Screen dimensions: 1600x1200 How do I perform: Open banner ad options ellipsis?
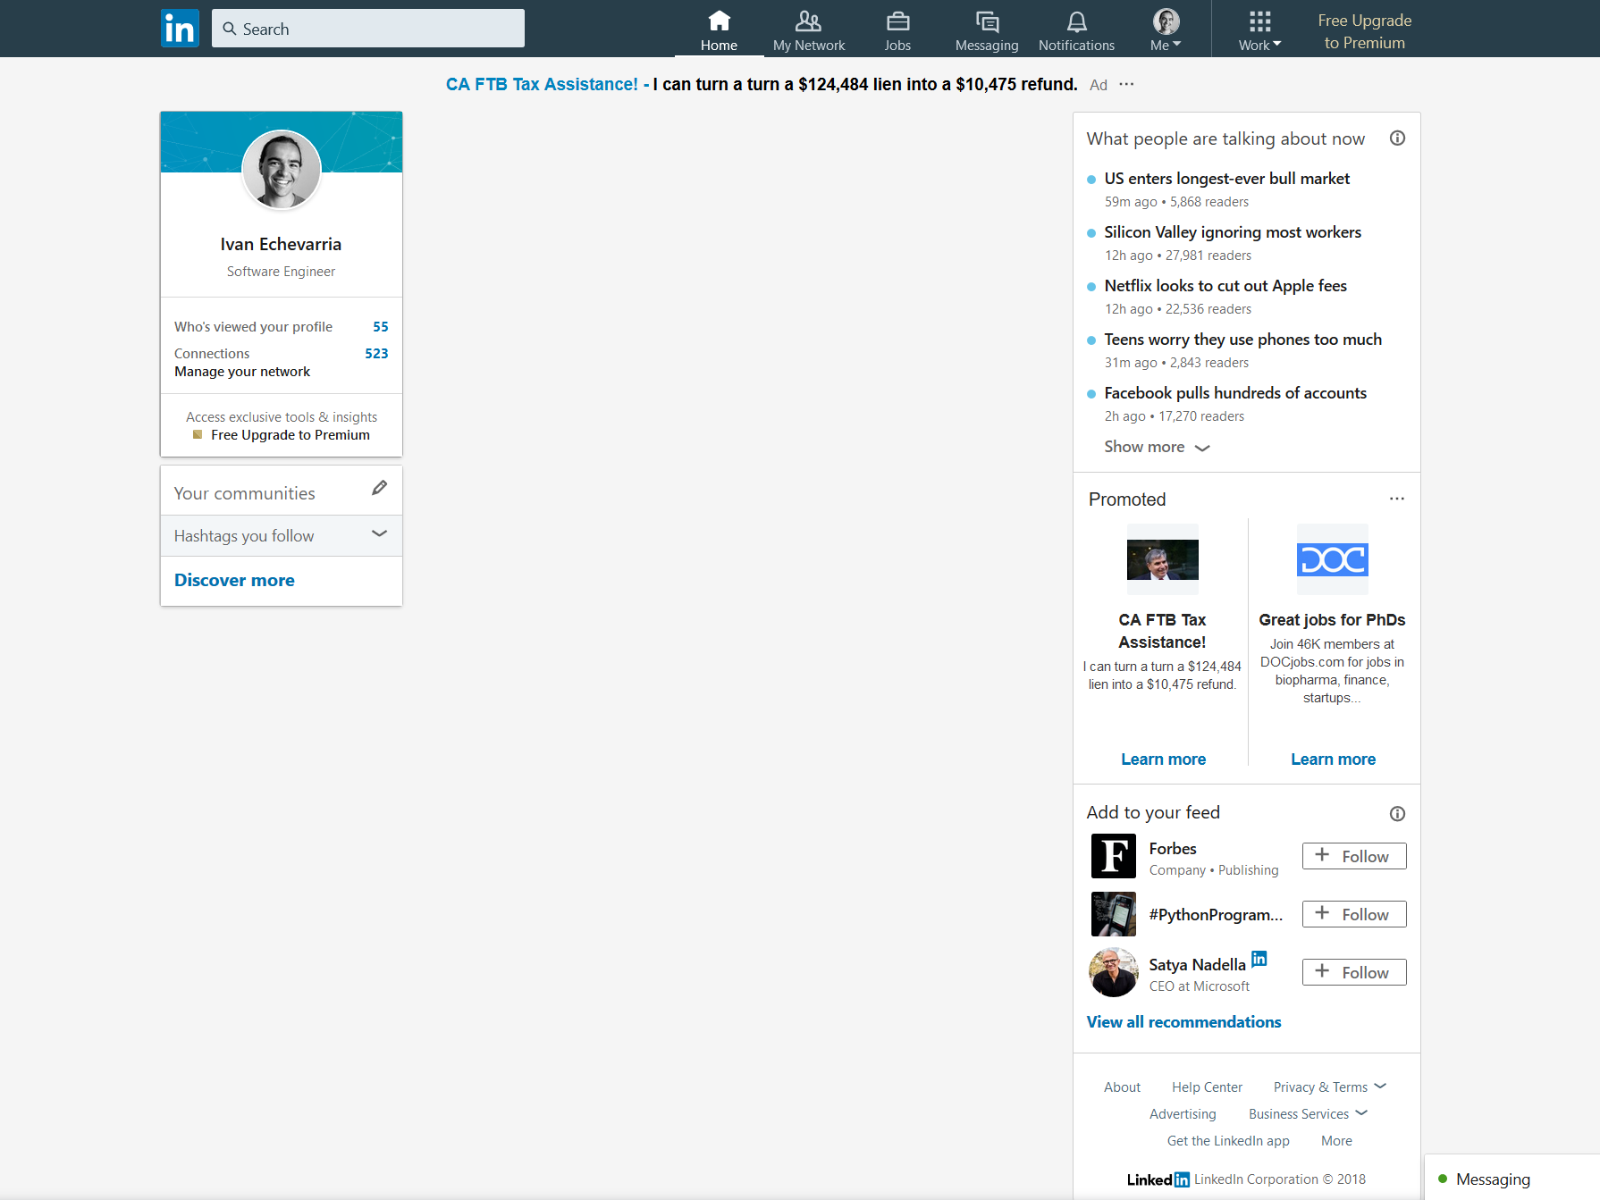pos(1126,84)
